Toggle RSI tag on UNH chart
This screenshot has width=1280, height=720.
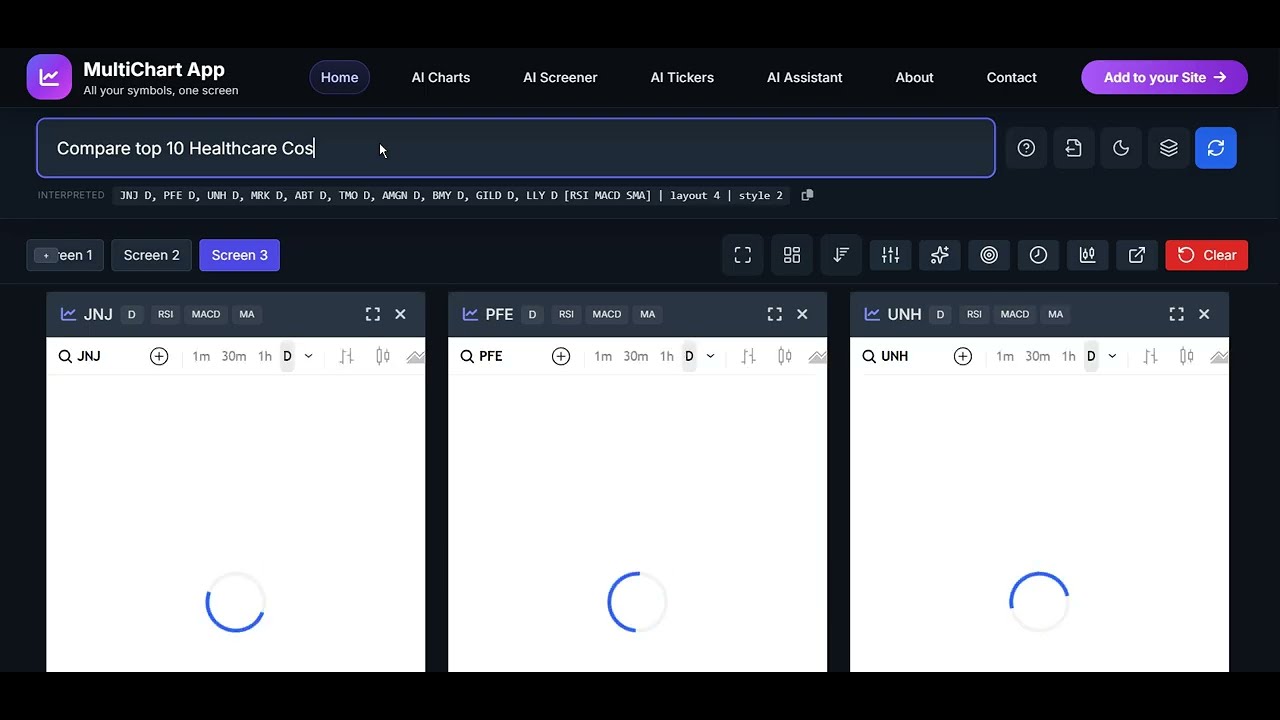pos(974,314)
